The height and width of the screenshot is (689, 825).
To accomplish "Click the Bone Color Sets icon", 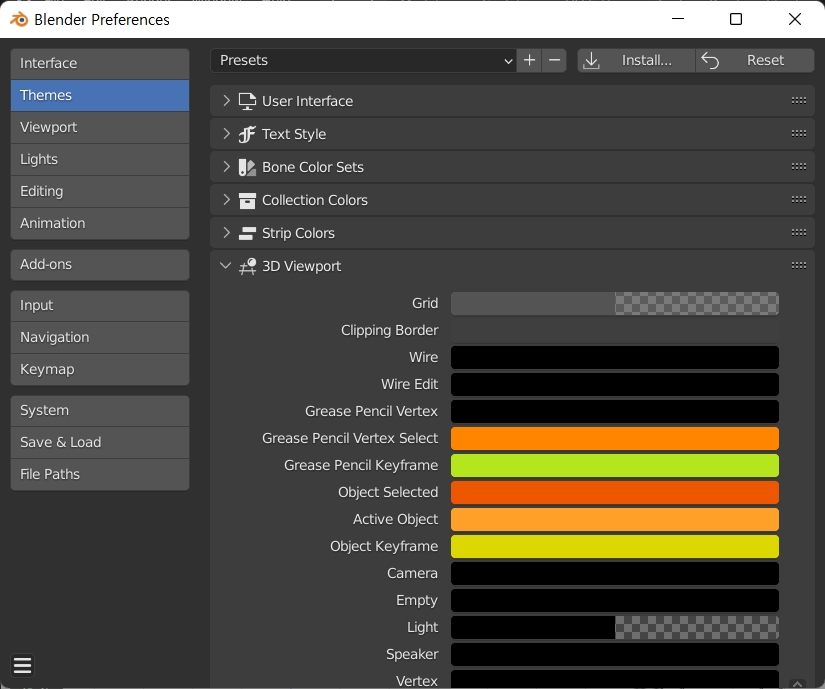I will tap(247, 167).
